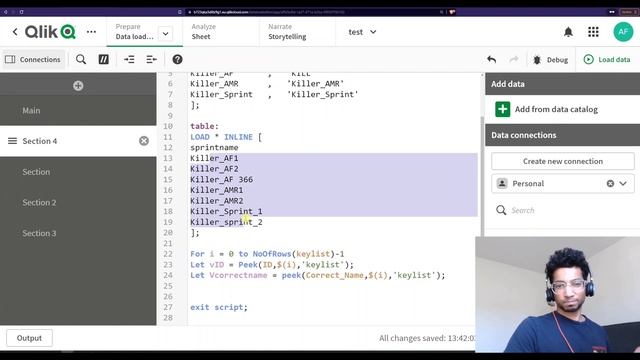Redo the last edit
Viewport: 640px width, 360px height.
coord(514,60)
